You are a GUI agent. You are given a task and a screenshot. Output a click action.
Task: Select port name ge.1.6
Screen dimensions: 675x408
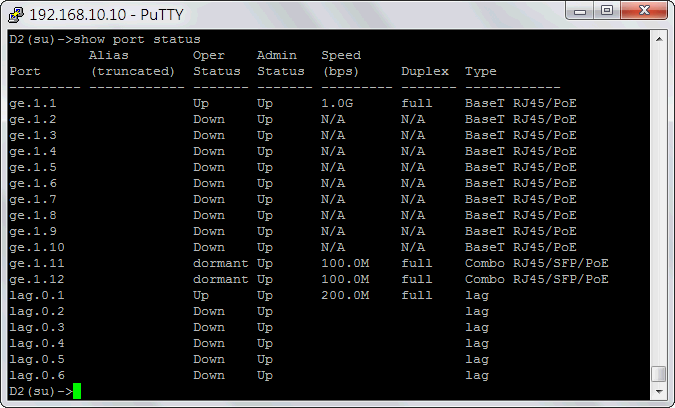pyautogui.click(x=33, y=184)
